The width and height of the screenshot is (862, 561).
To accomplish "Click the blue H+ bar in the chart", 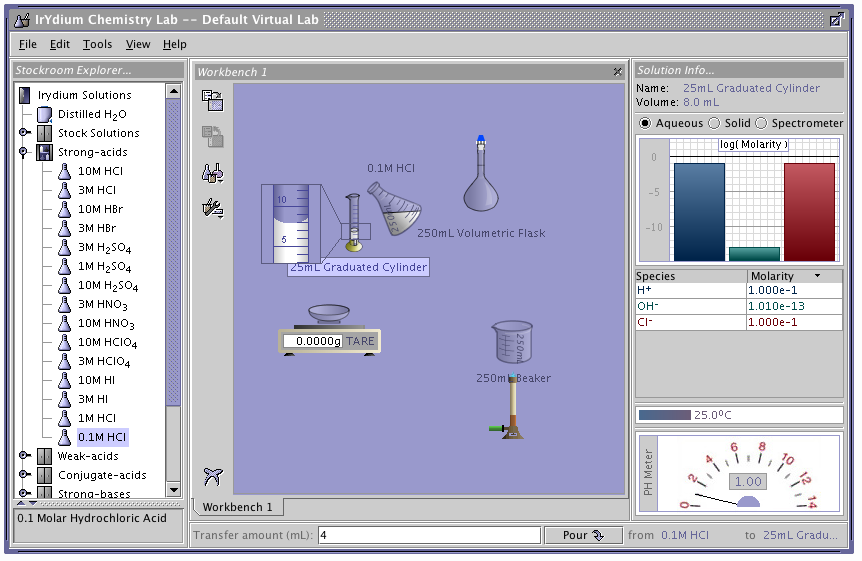I will point(699,212).
